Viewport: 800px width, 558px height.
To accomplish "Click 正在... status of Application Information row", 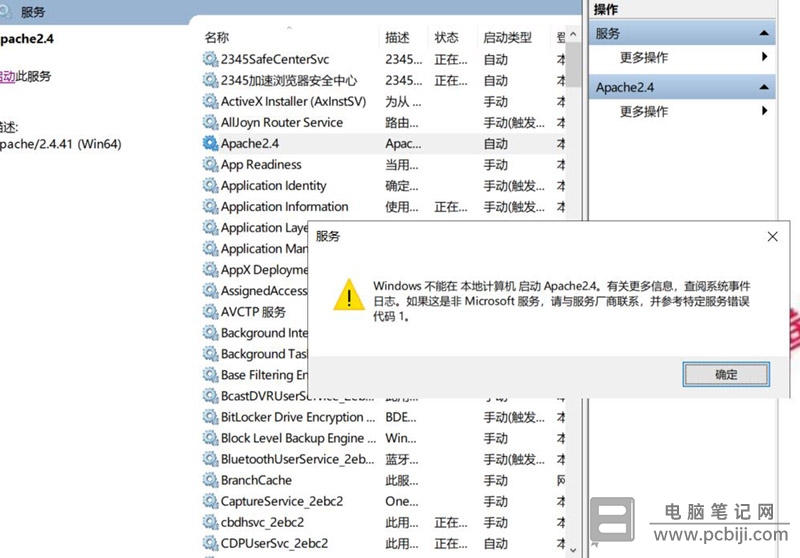I will click(x=451, y=207).
